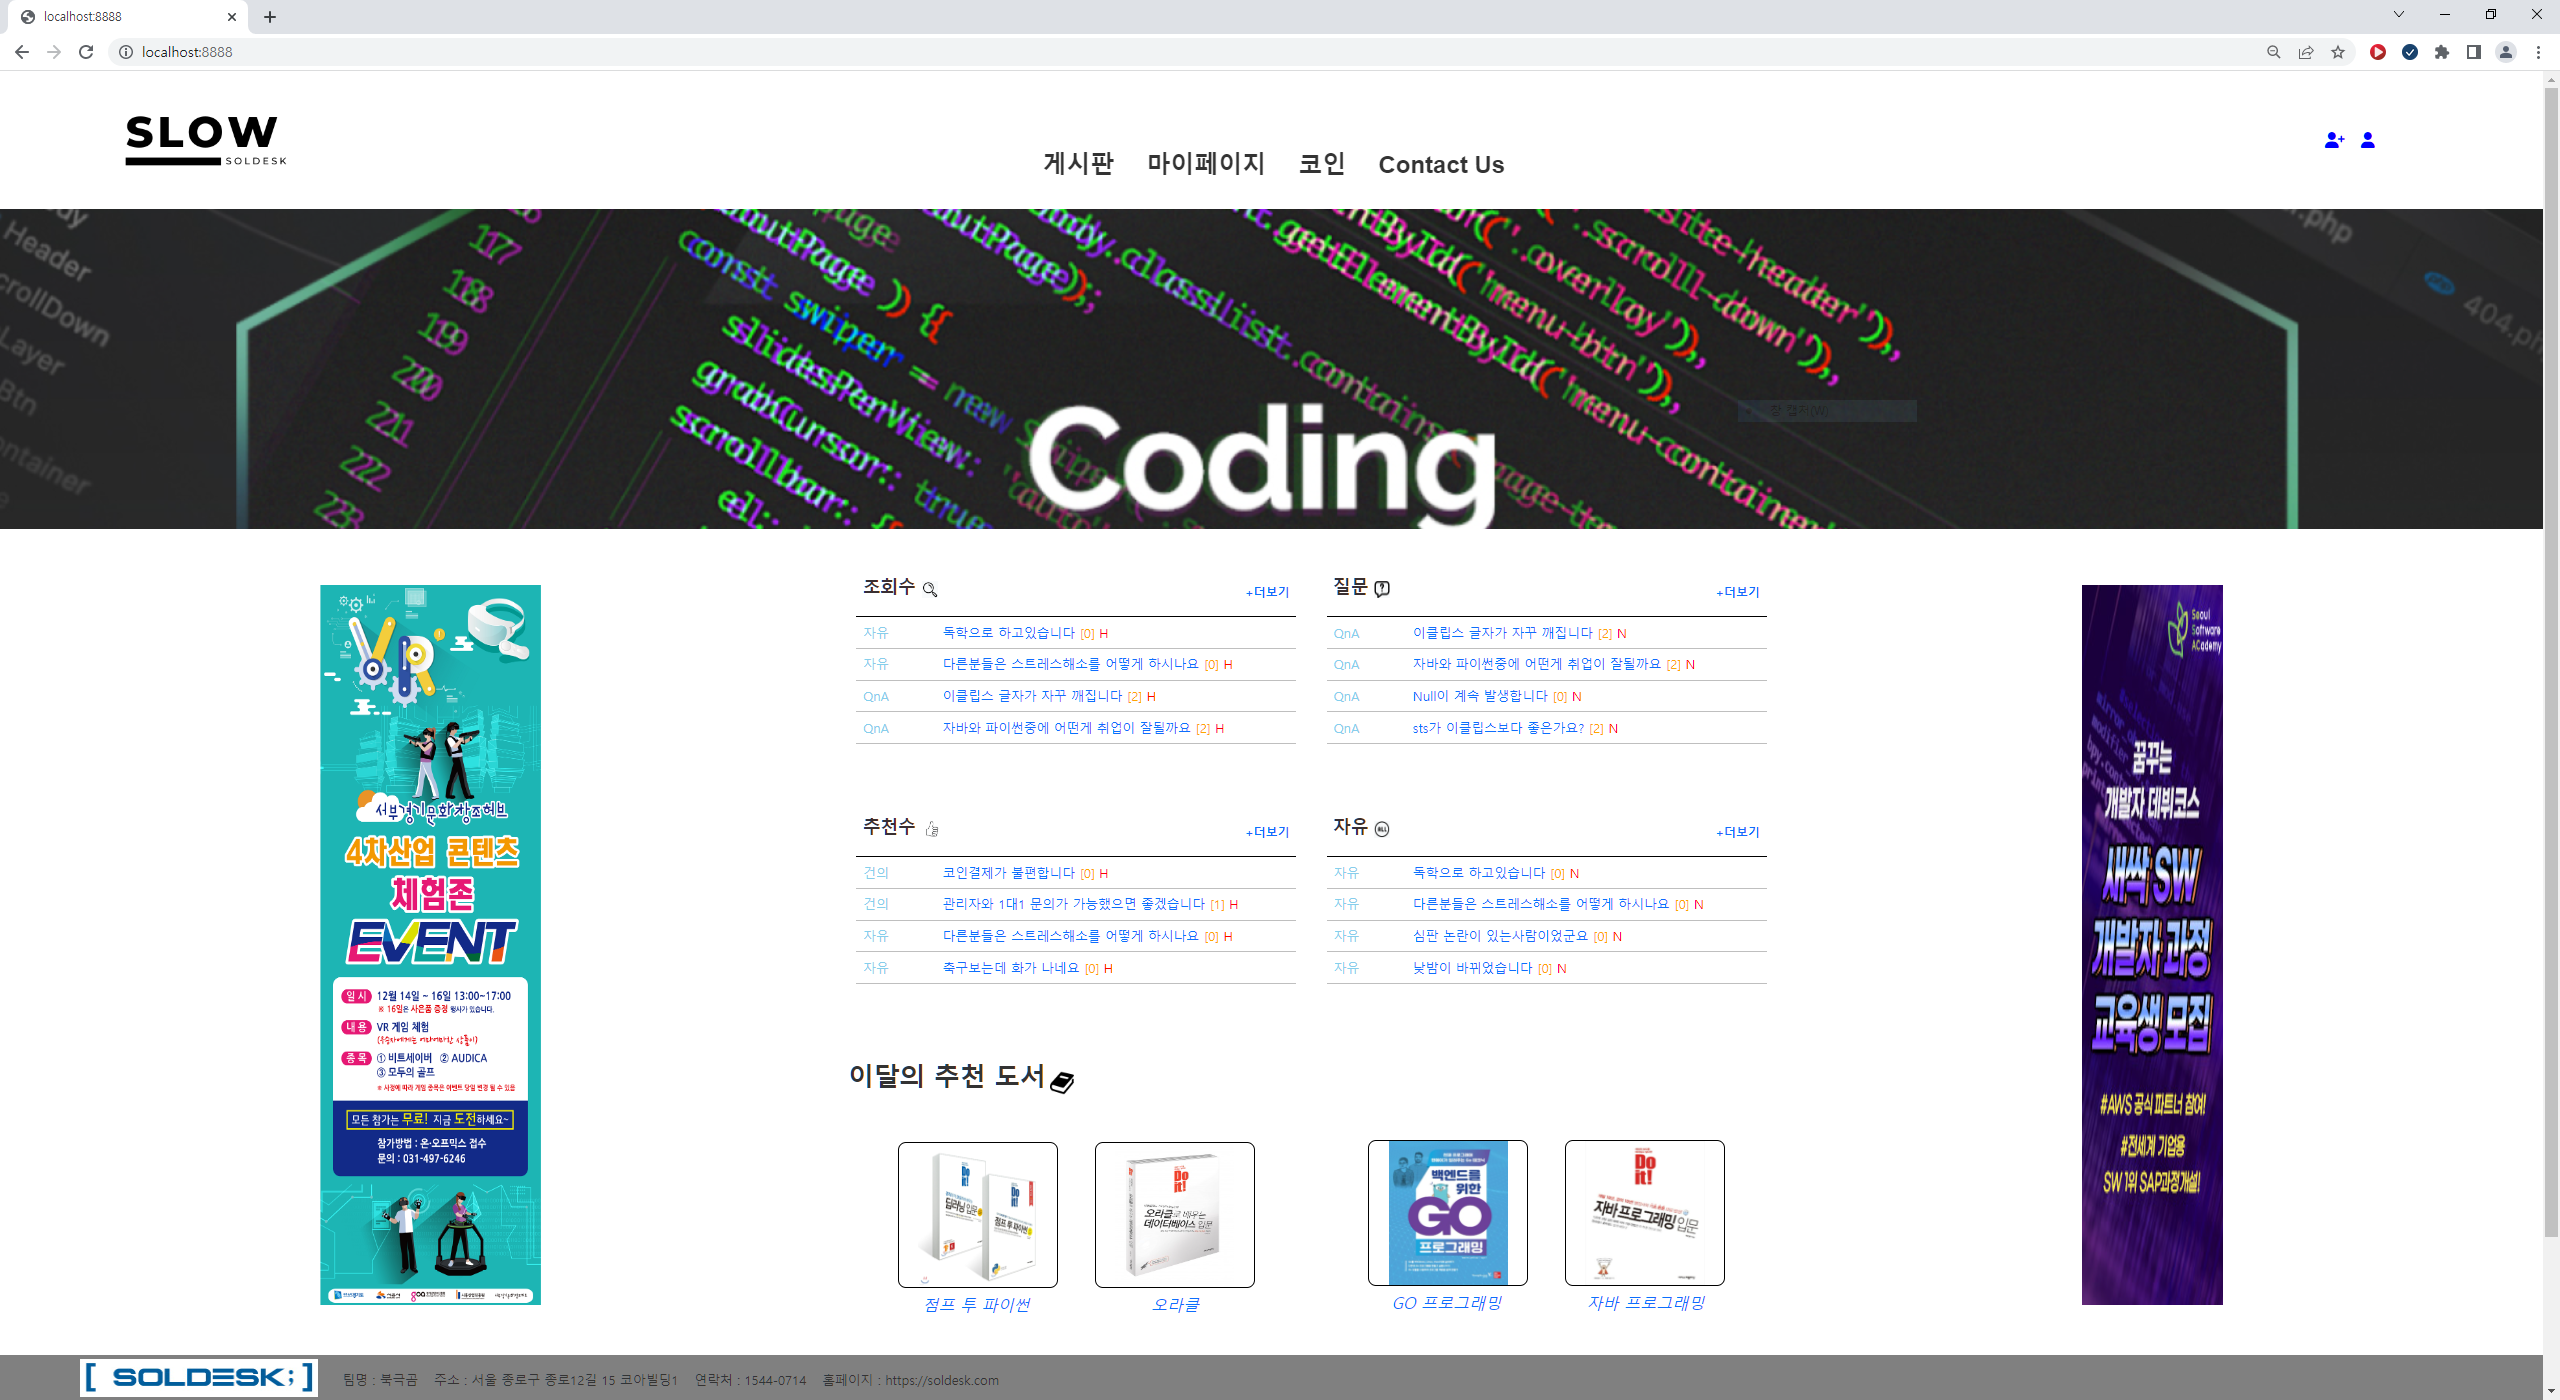Bookmark page with the star icon
Image resolution: width=2560 pixels, height=1400 pixels.
(x=2338, y=52)
